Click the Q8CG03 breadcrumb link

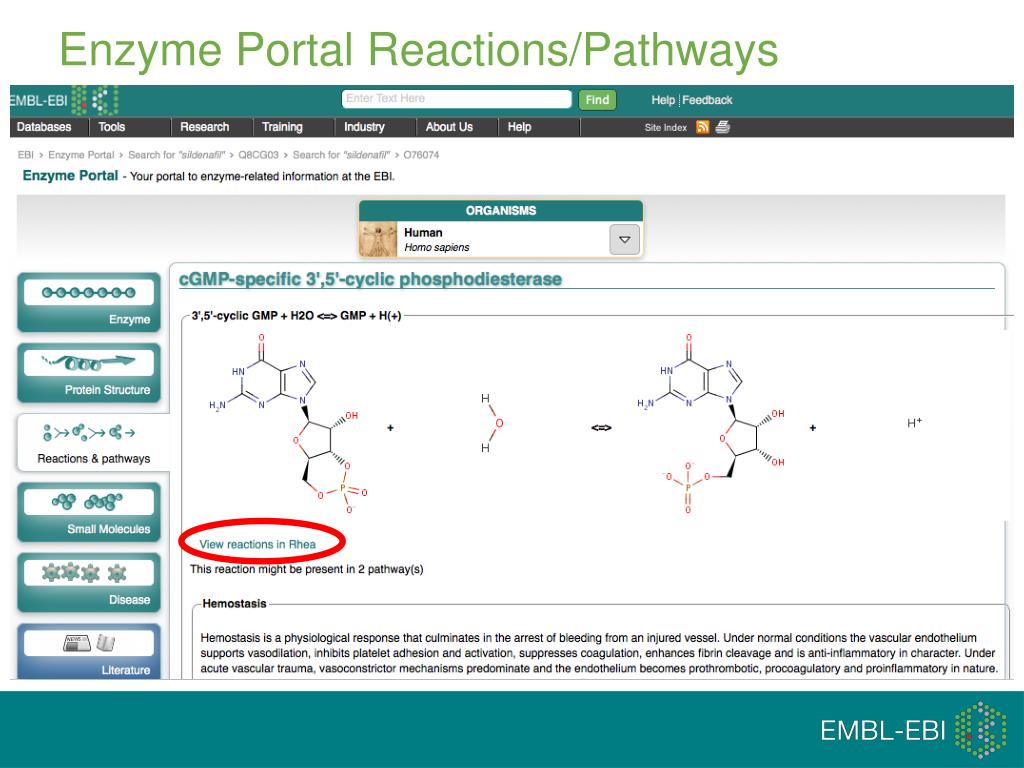pyautogui.click(x=259, y=155)
